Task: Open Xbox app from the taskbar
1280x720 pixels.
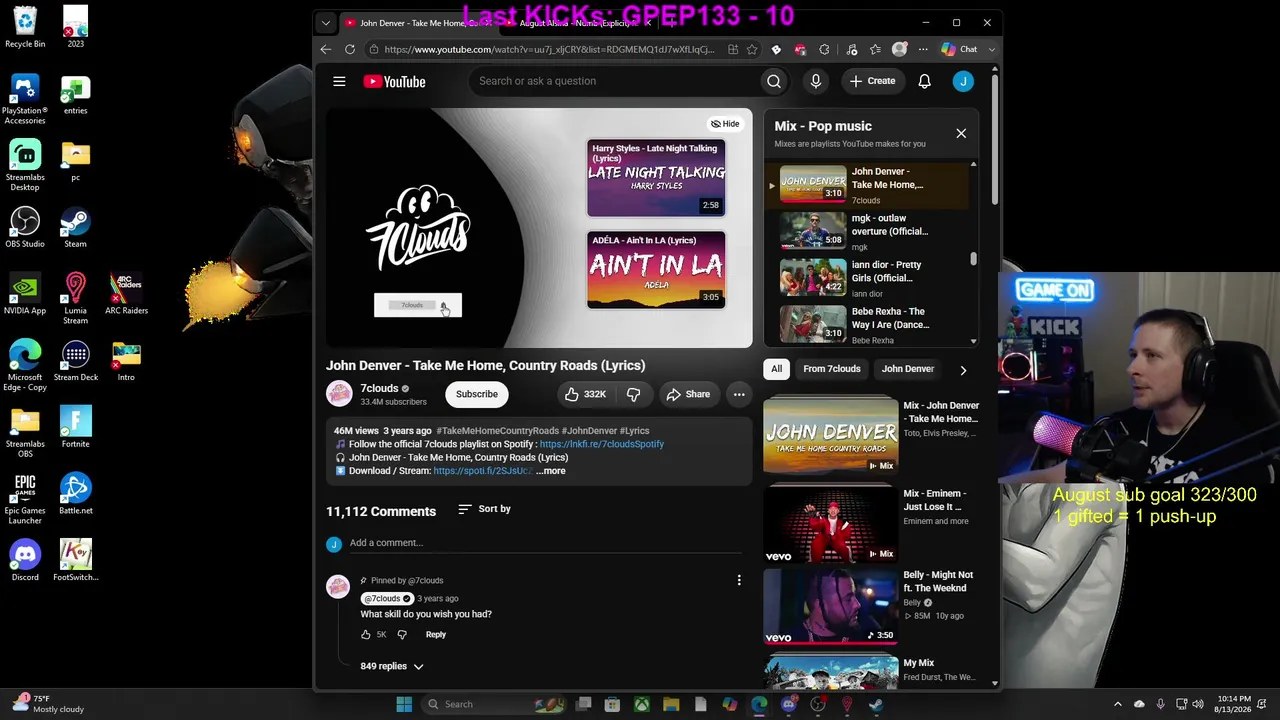Action: click(x=642, y=704)
